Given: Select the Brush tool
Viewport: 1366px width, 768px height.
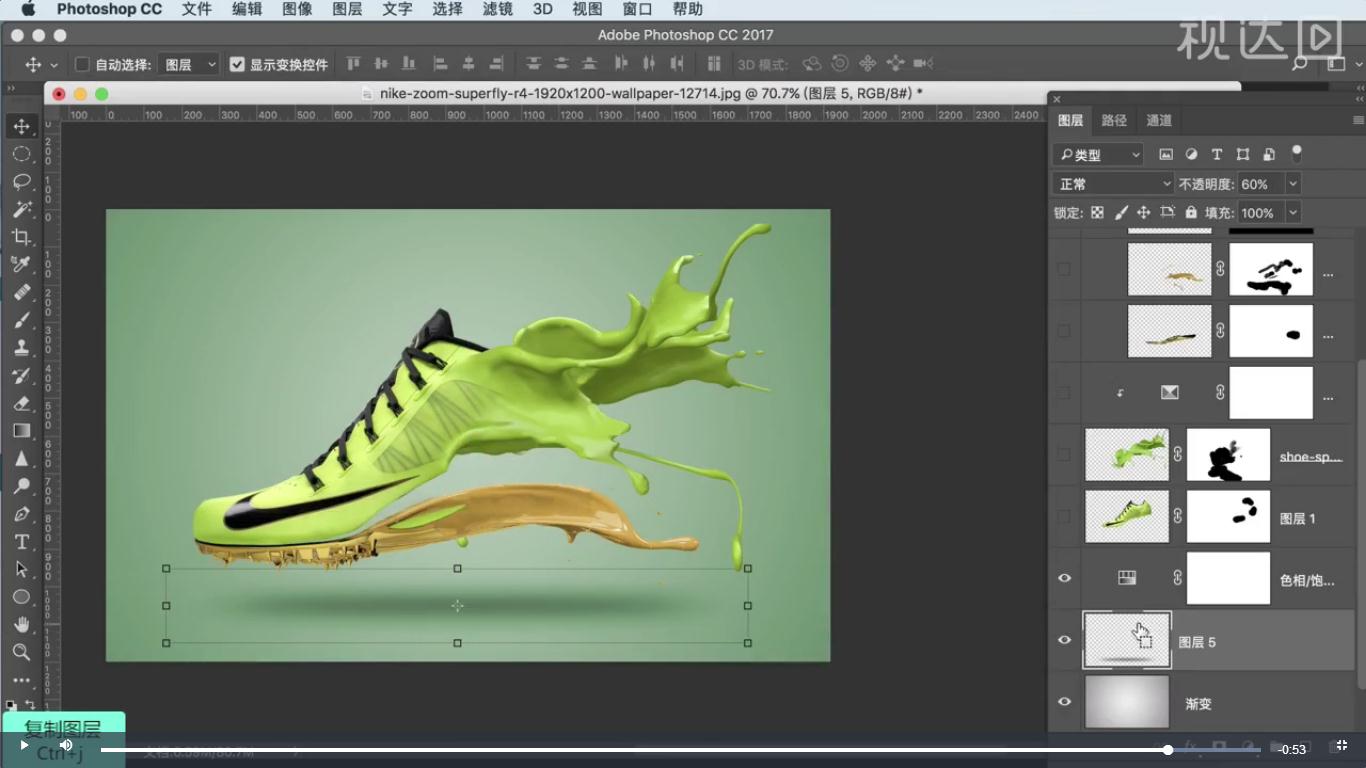Looking at the screenshot, I should pyautogui.click(x=21, y=320).
